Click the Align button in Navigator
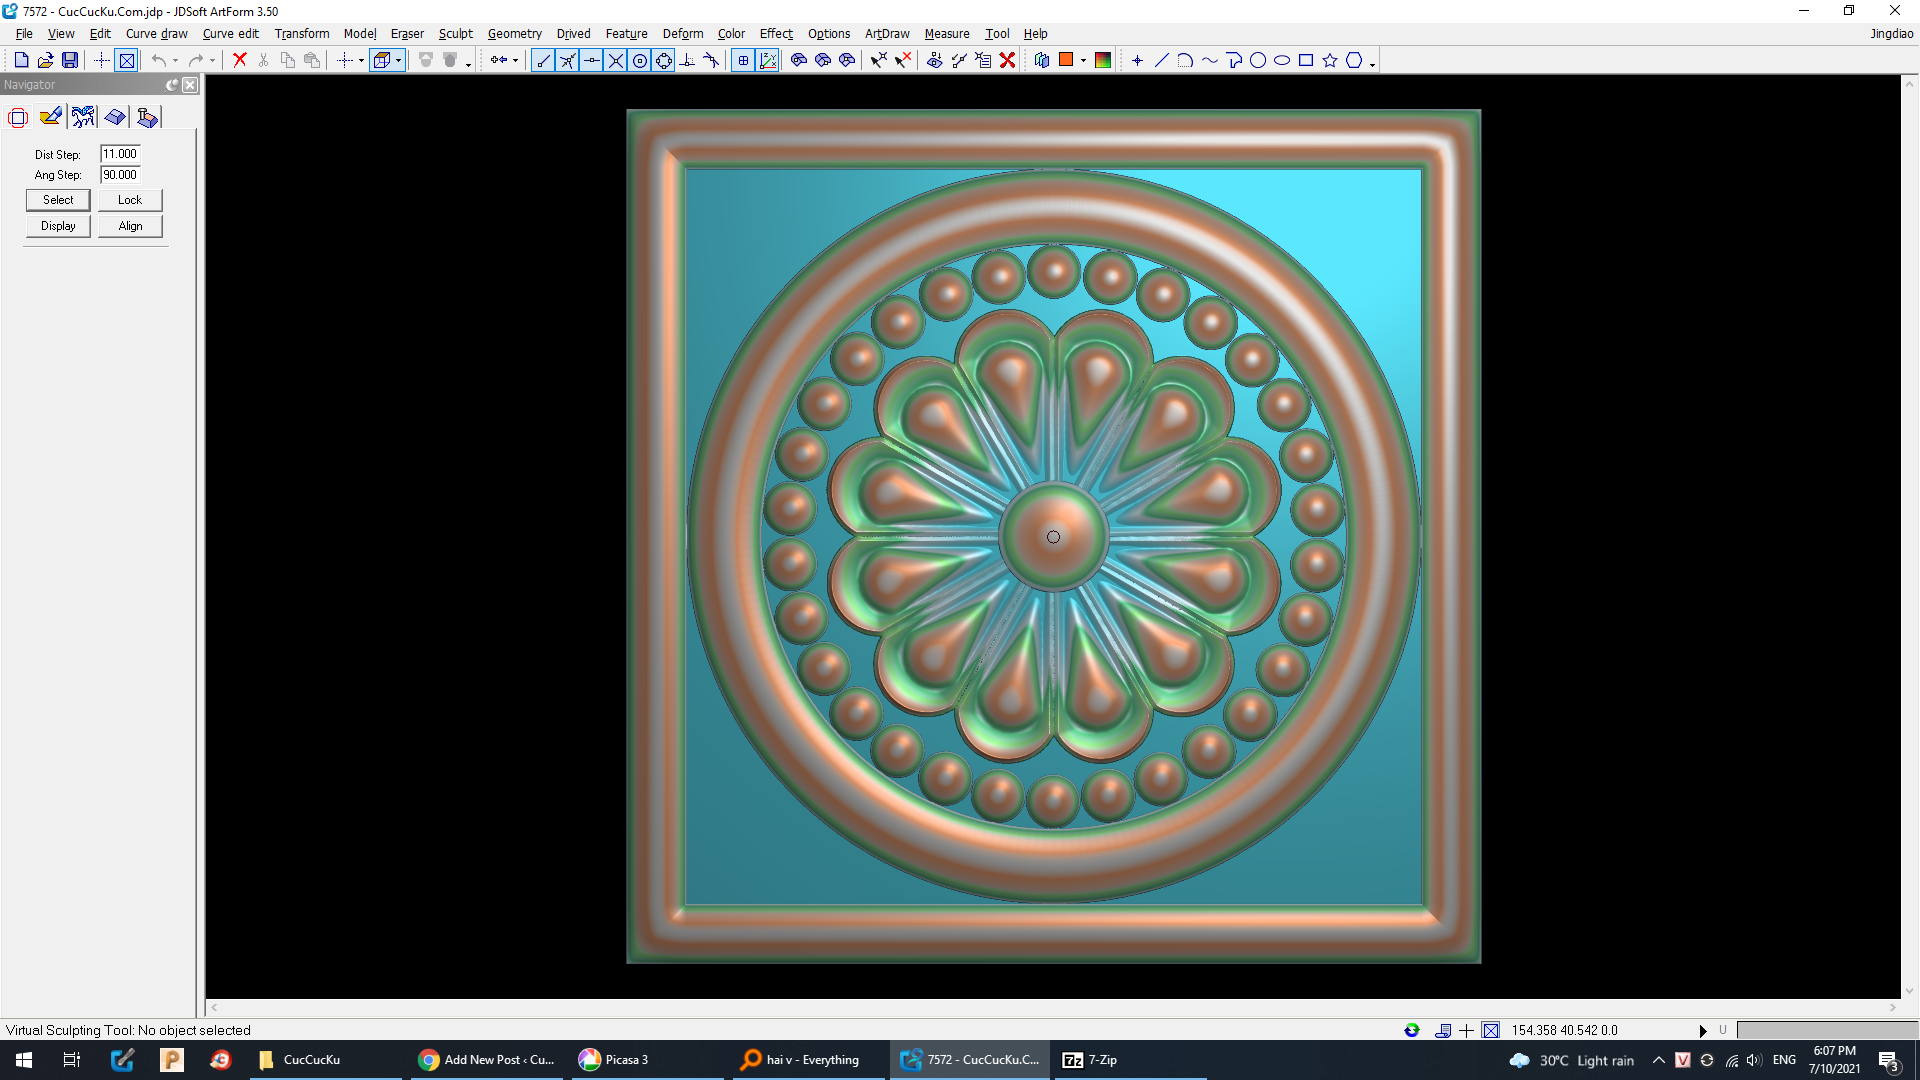The image size is (1920, 1080). [130, 226]
